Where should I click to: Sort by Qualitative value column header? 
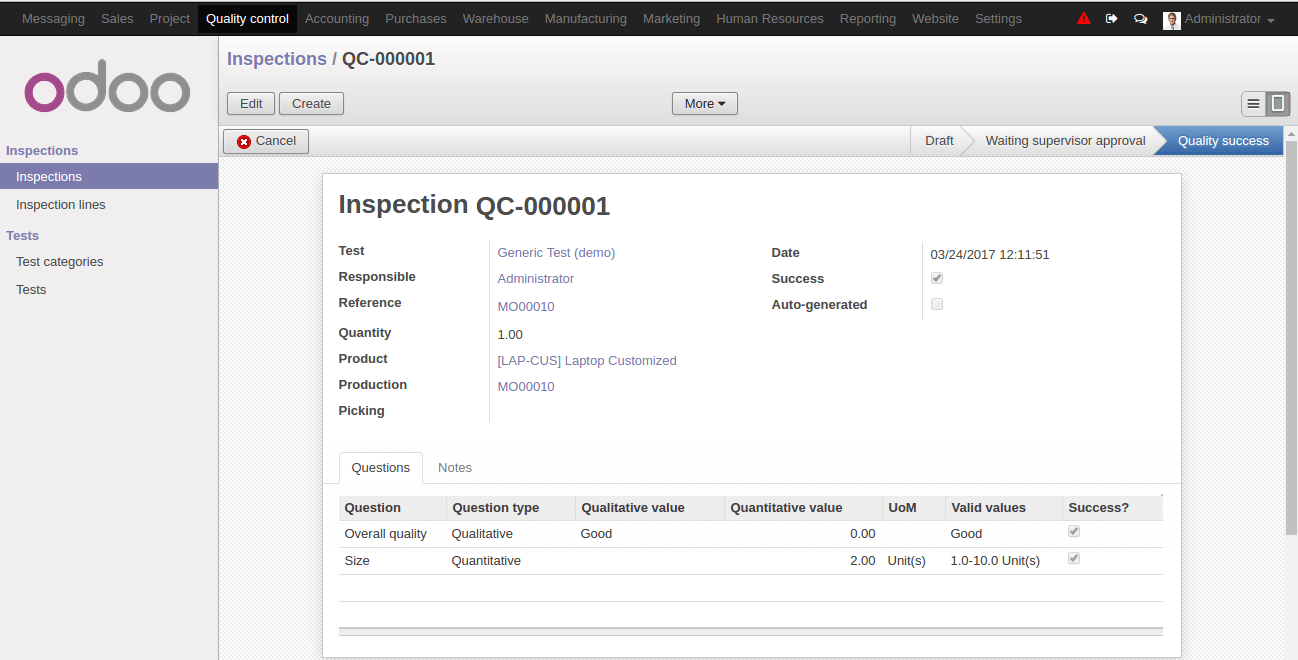650,508
